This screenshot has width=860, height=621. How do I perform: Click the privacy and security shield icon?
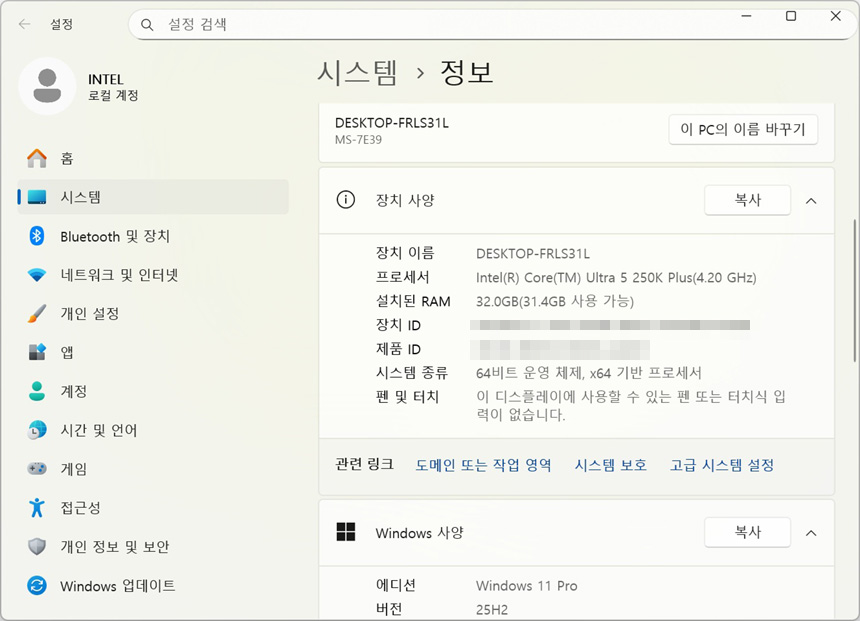(x=37, y=547)
